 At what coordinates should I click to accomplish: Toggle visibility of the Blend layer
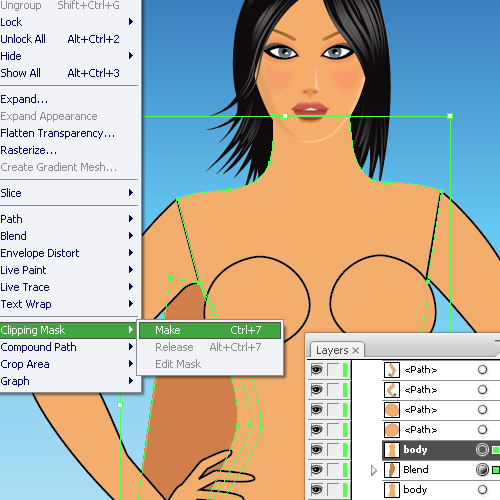pos(316,470)
